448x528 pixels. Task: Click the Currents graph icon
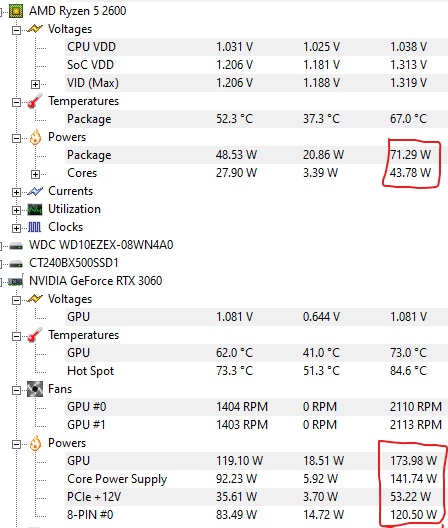click(x=35, y=191)
